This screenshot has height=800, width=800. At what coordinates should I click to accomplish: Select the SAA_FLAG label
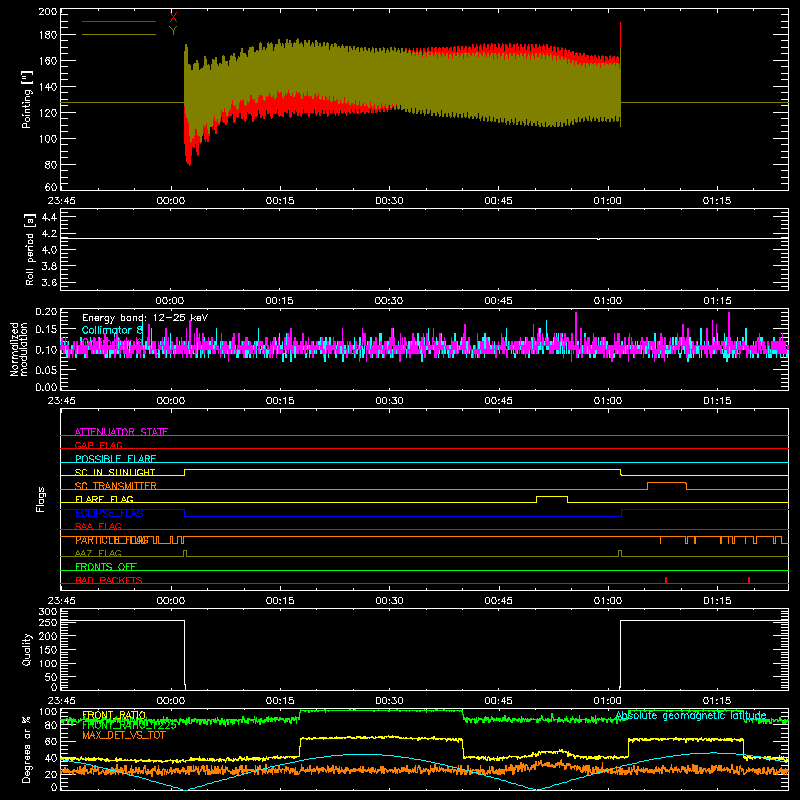click(x=98, y=526)
